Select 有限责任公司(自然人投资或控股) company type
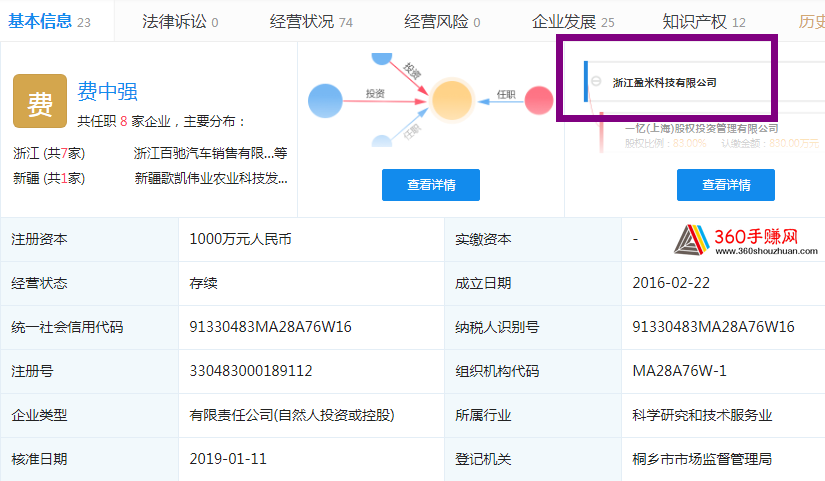Viewport: 825px width, 481px height. coord(292,415)
